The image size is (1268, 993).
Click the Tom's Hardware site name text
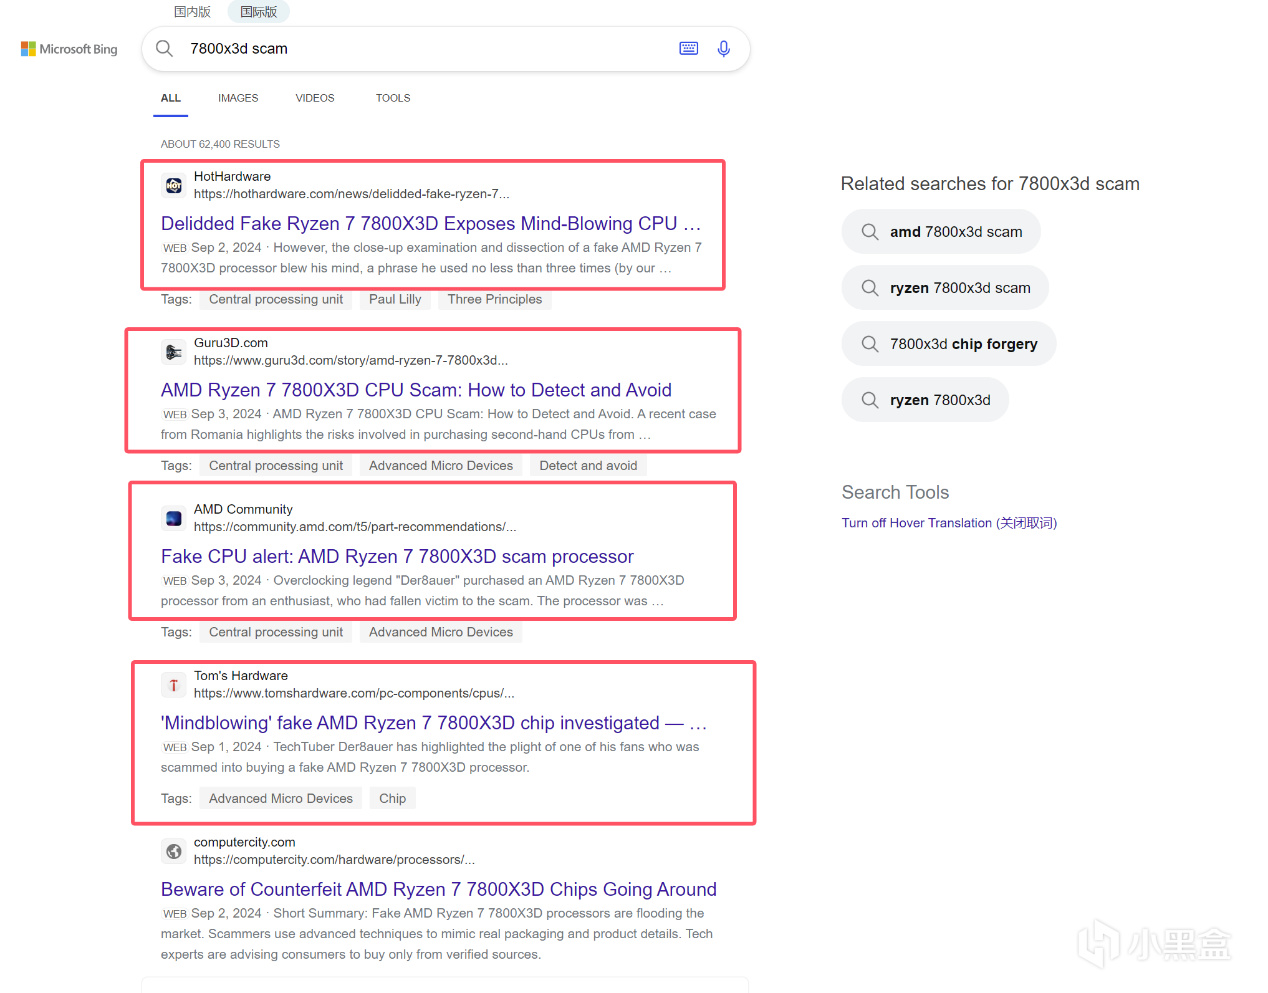click(241, 676)
